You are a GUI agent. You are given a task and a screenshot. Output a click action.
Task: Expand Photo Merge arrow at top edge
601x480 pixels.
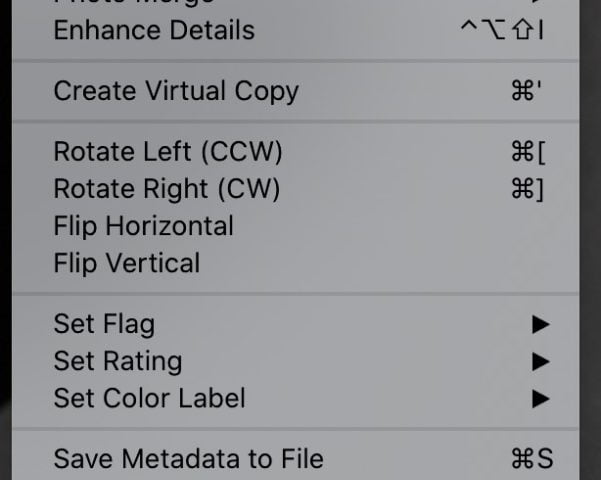540,3
